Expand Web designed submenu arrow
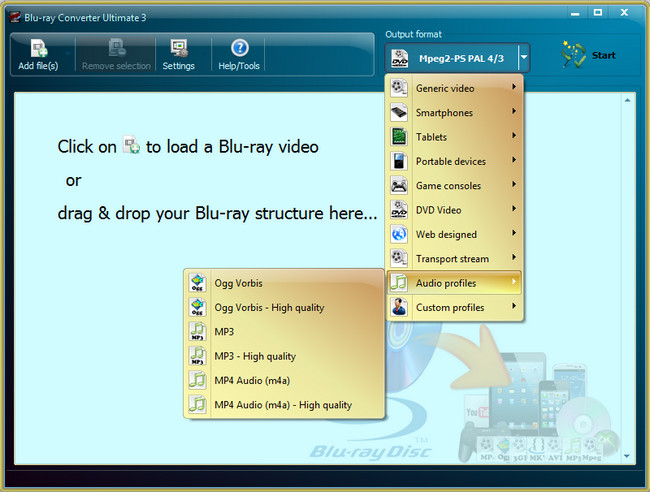650x492 pixels. pos(514,233)
